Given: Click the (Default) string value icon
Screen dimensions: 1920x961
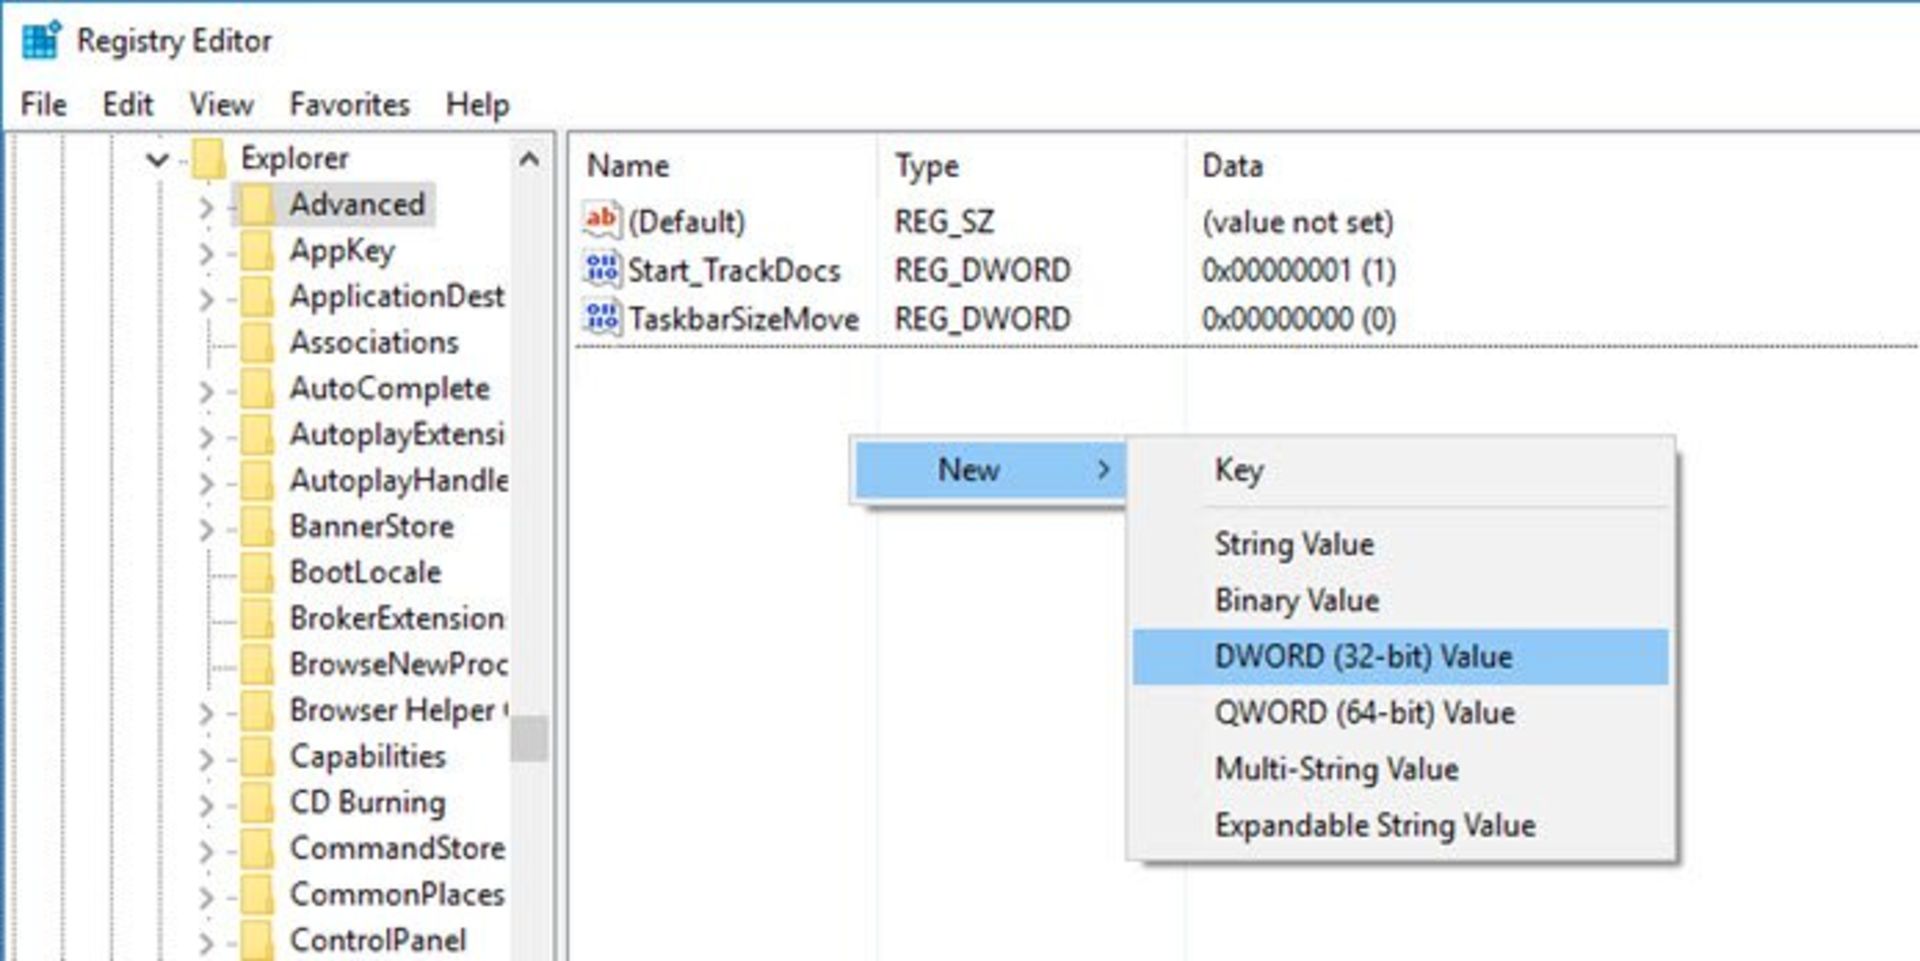Looking at the screenshot, I should pos(602,220).
